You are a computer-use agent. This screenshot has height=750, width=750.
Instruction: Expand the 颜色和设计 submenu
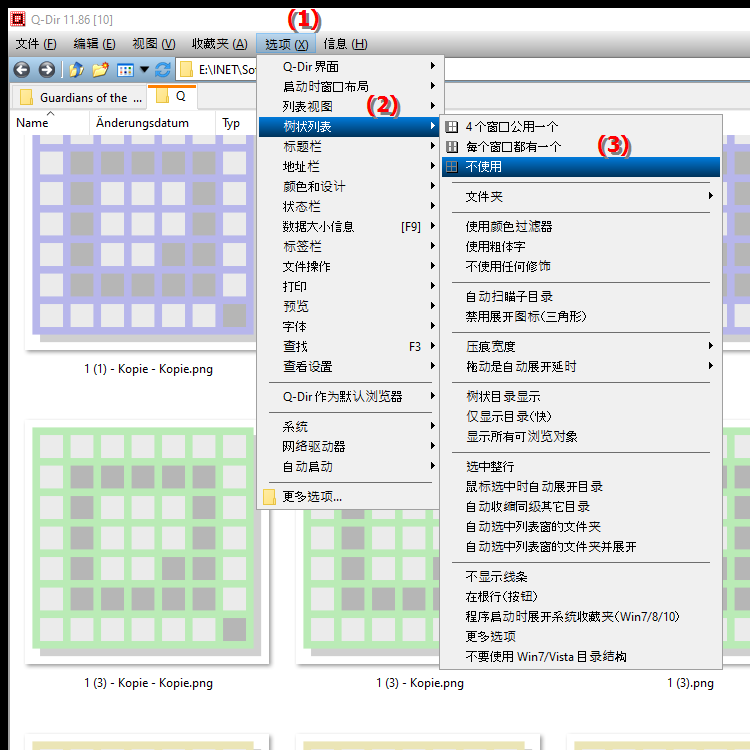349,187
